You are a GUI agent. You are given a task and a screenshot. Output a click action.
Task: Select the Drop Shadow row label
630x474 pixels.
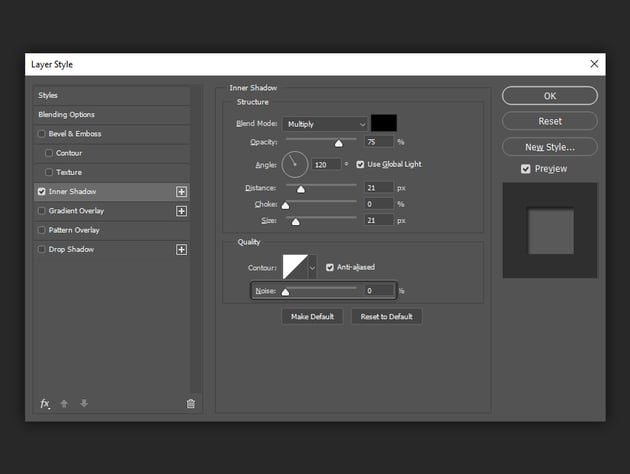[71, 249]
